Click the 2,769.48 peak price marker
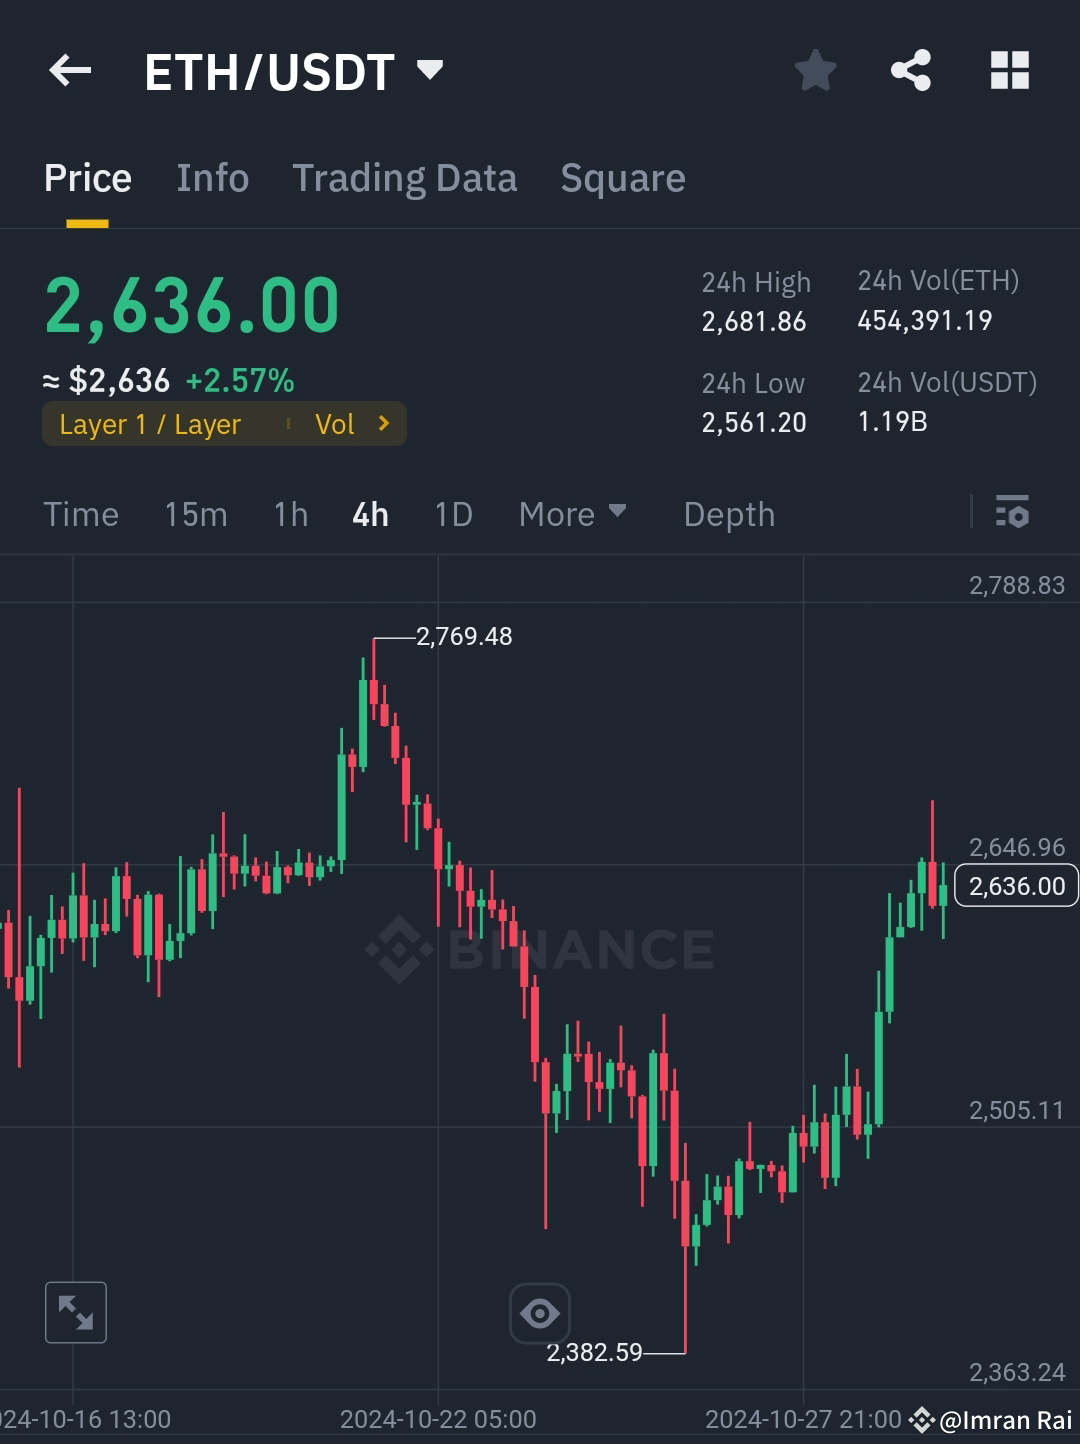The height and width of the screenshot is (1444, 1080). [x=463, y=636]
